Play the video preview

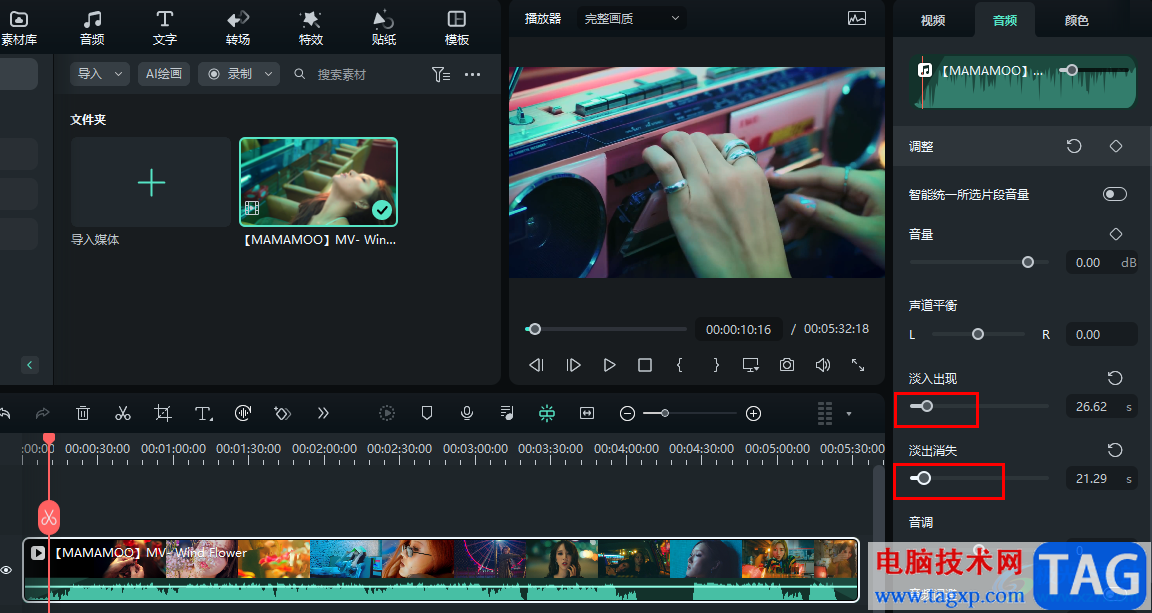609,365
